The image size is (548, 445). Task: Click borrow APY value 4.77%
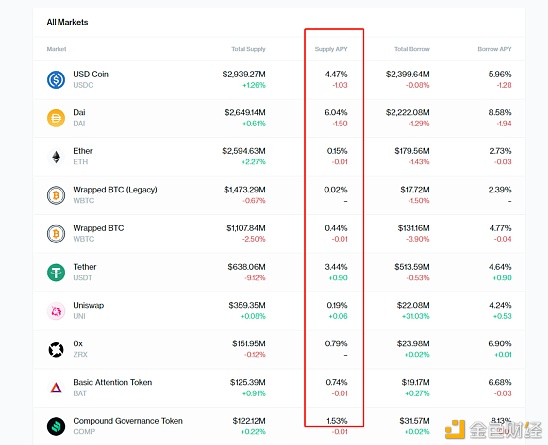[500, 228]
